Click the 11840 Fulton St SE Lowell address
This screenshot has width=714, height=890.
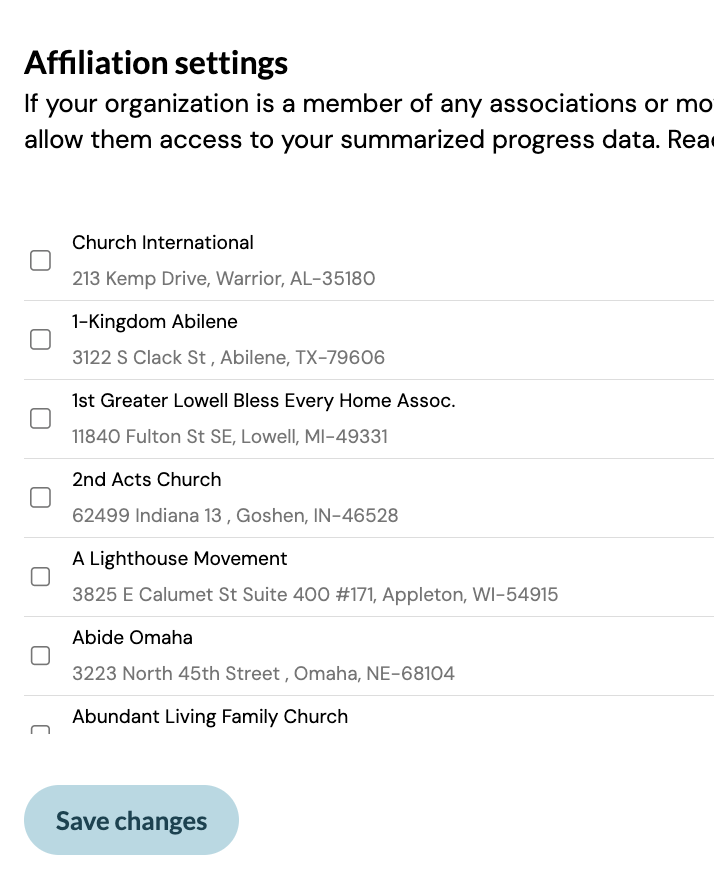click(230, 437)
